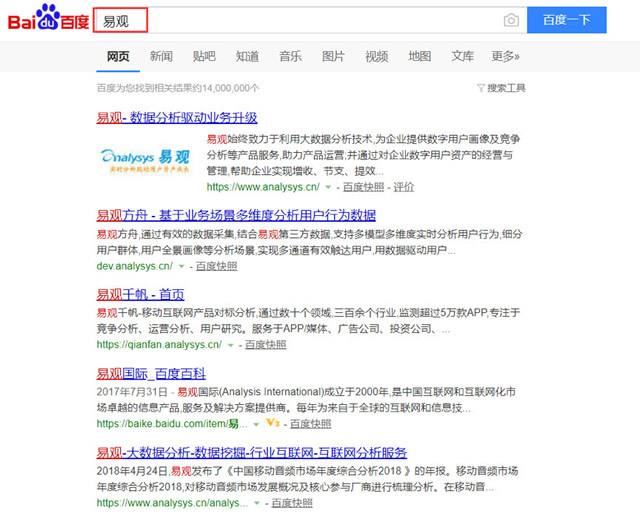Open camera image search in search box
Viewport: 640px width, 513px height.
point(511,20)
